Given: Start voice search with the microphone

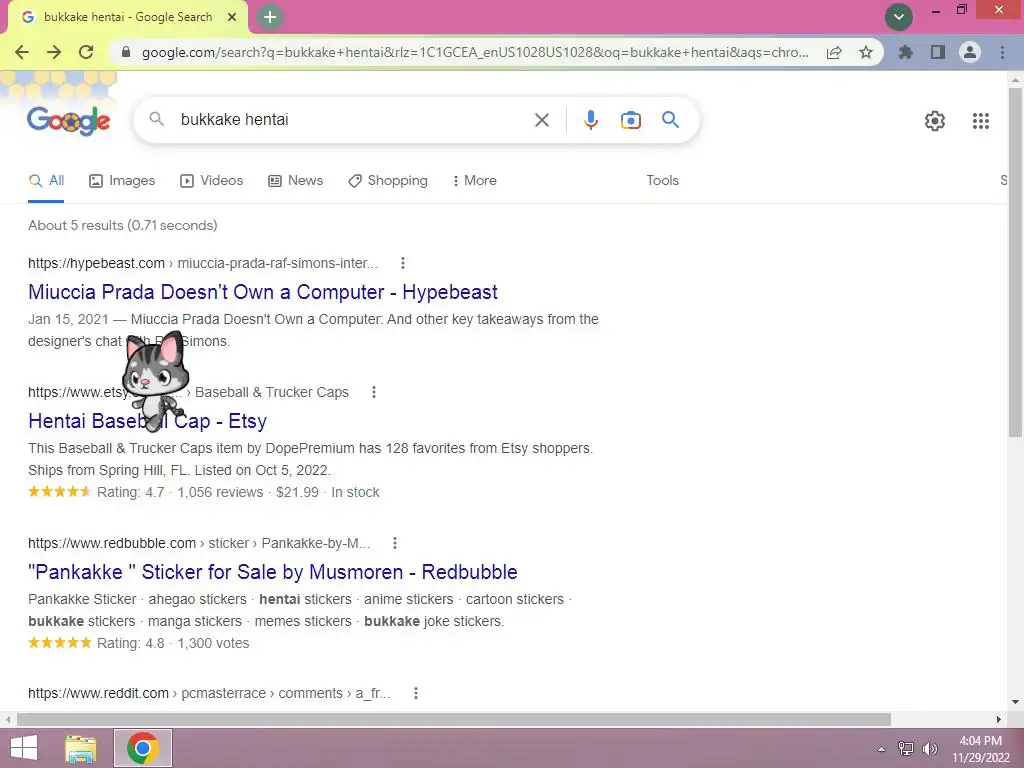Looking at the screenshot, I should (x=590, y=120).
